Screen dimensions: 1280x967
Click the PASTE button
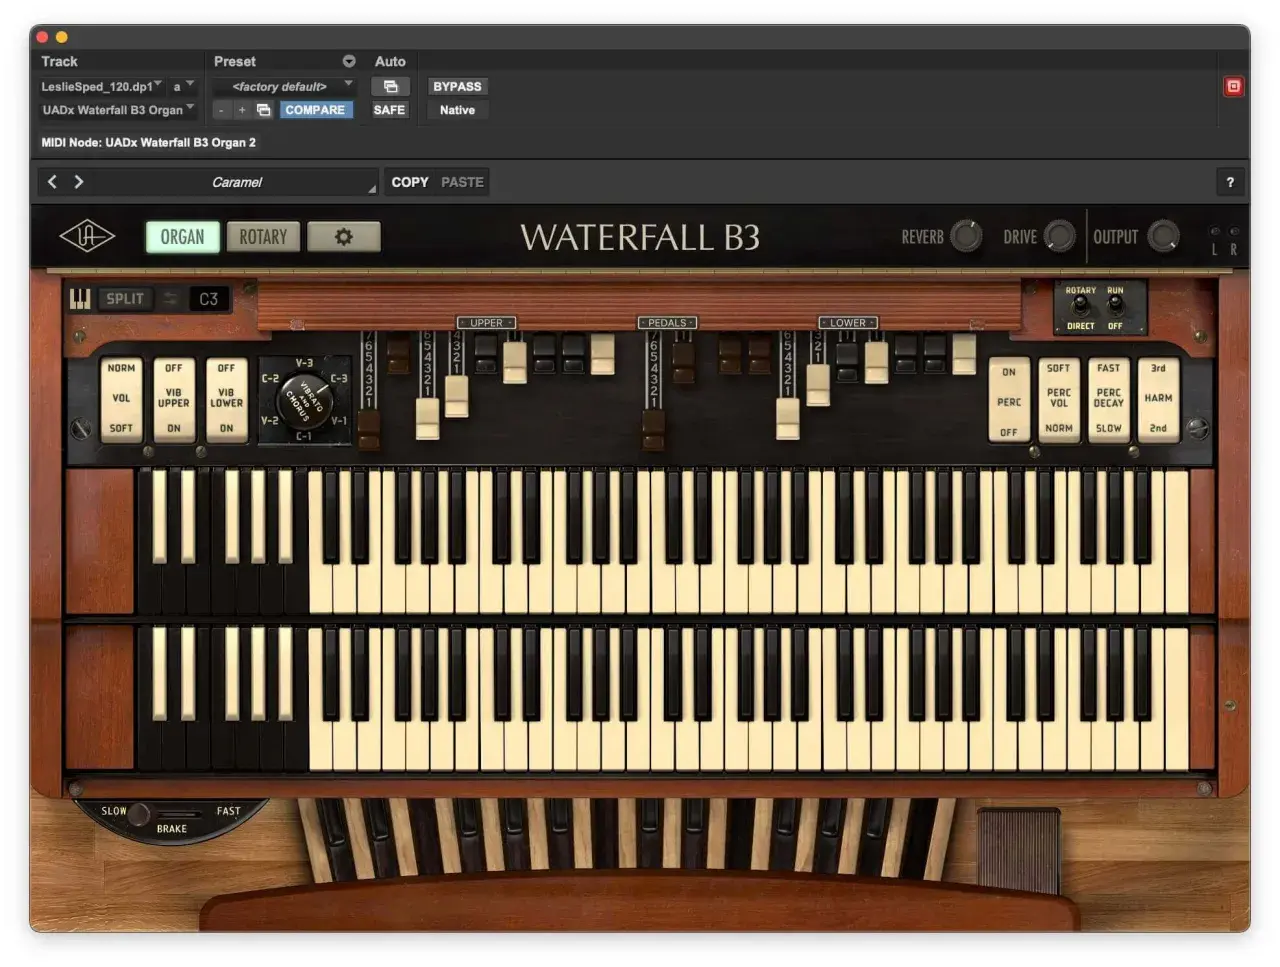coord(462,182)
